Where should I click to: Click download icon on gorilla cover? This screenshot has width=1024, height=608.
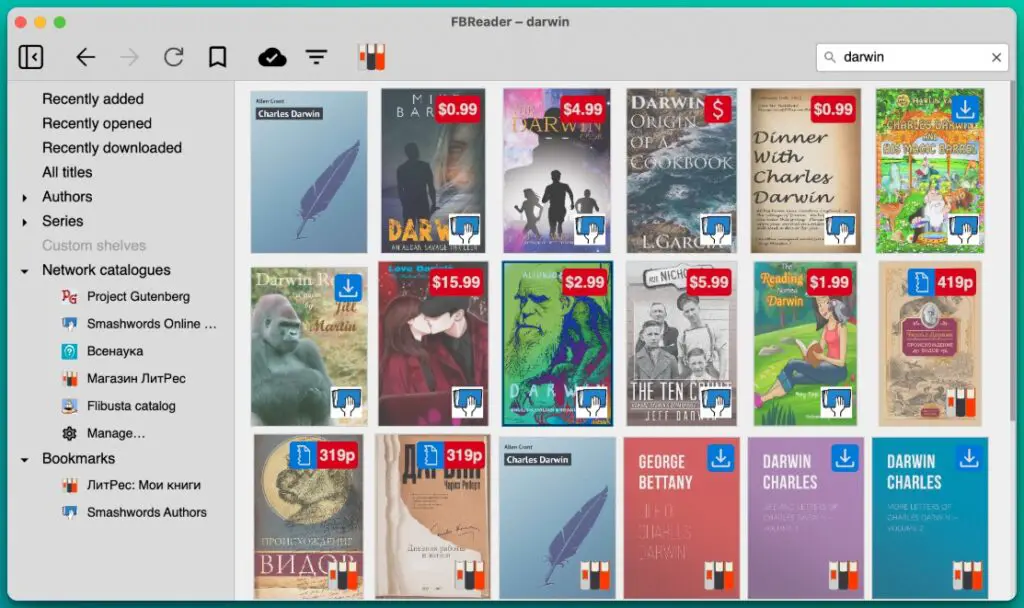[x=348, y=288]
